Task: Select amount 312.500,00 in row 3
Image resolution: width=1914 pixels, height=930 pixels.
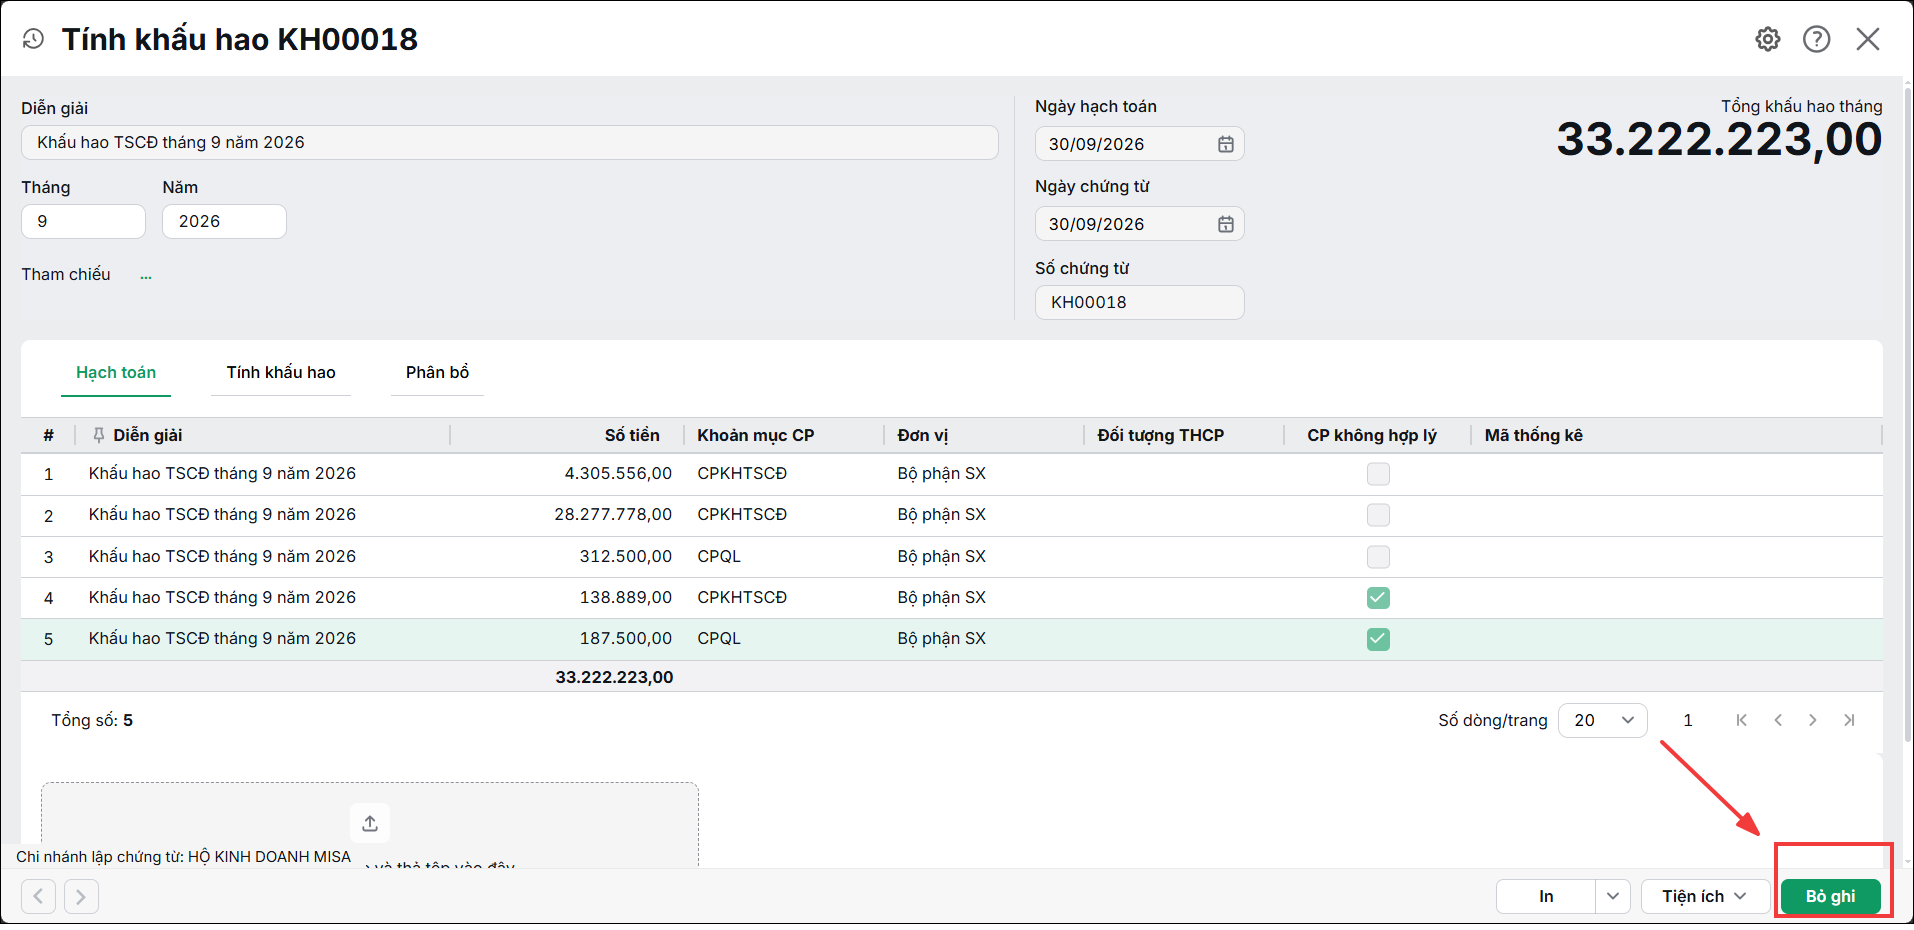Action: (626, 556)
